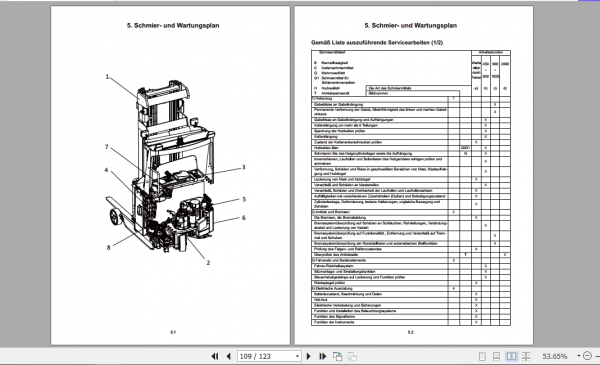Click the greyed-out next view icon
The image size is (600, 365).
click(352, 356)
